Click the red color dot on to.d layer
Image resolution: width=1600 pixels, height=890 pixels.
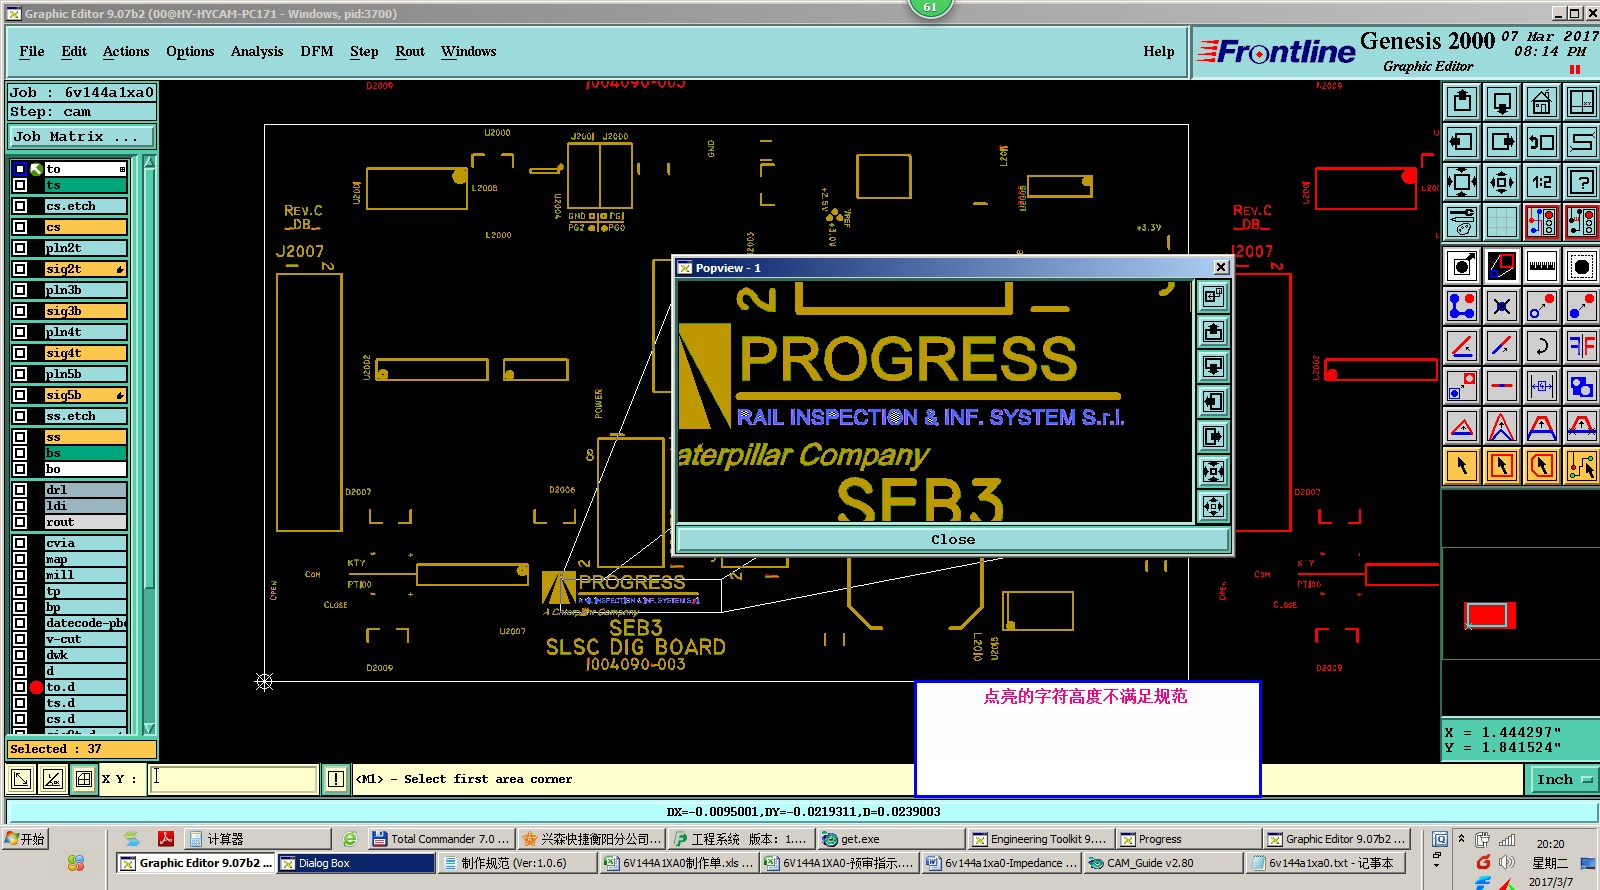tap(37, 687)
